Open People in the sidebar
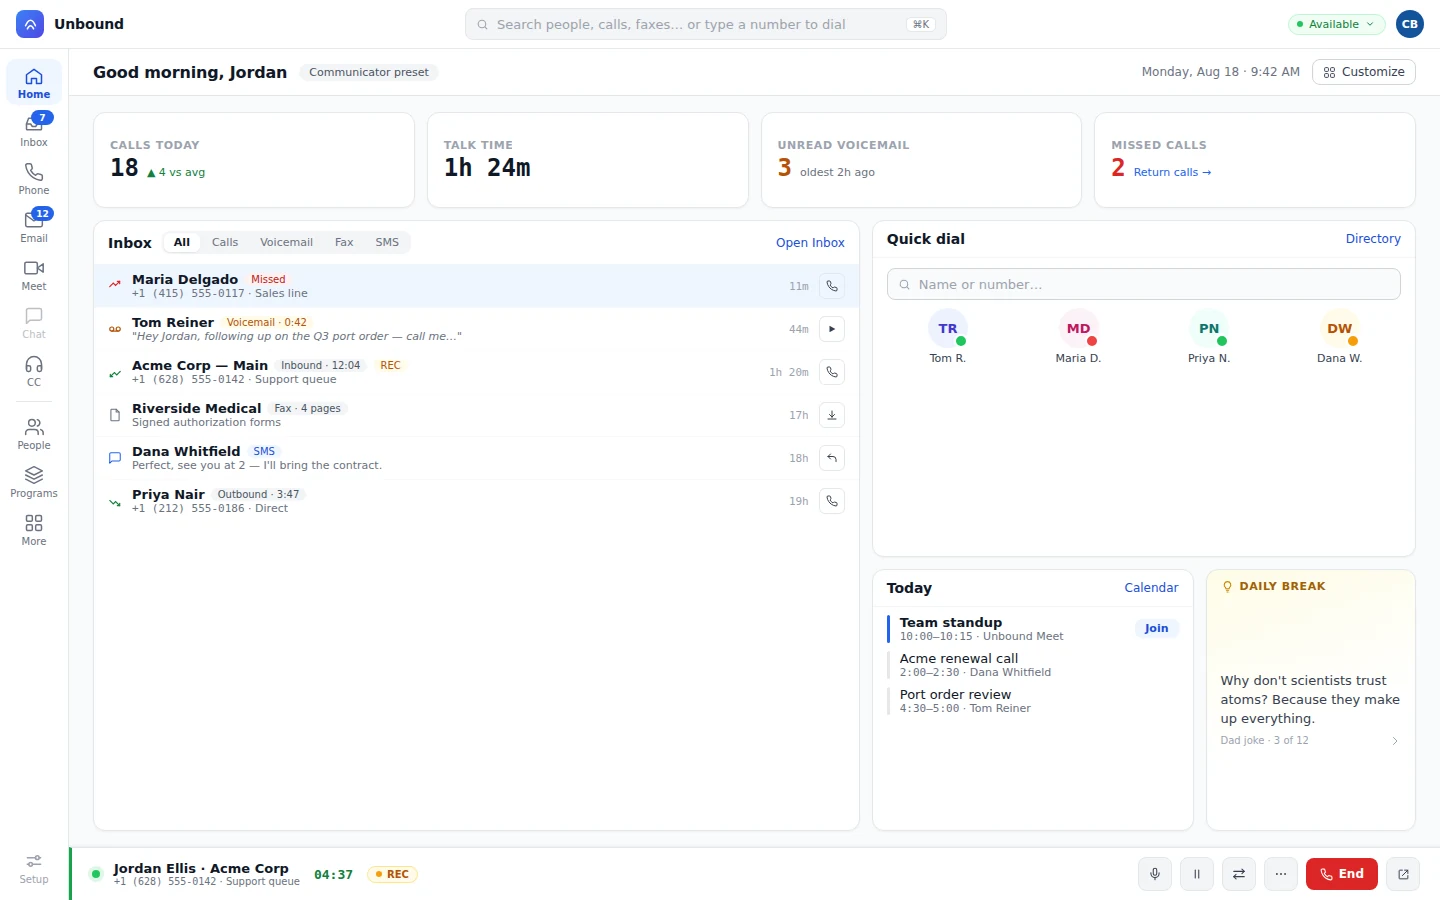The height and width of the screenshot is (900, 1440). (x=34, y=433)
